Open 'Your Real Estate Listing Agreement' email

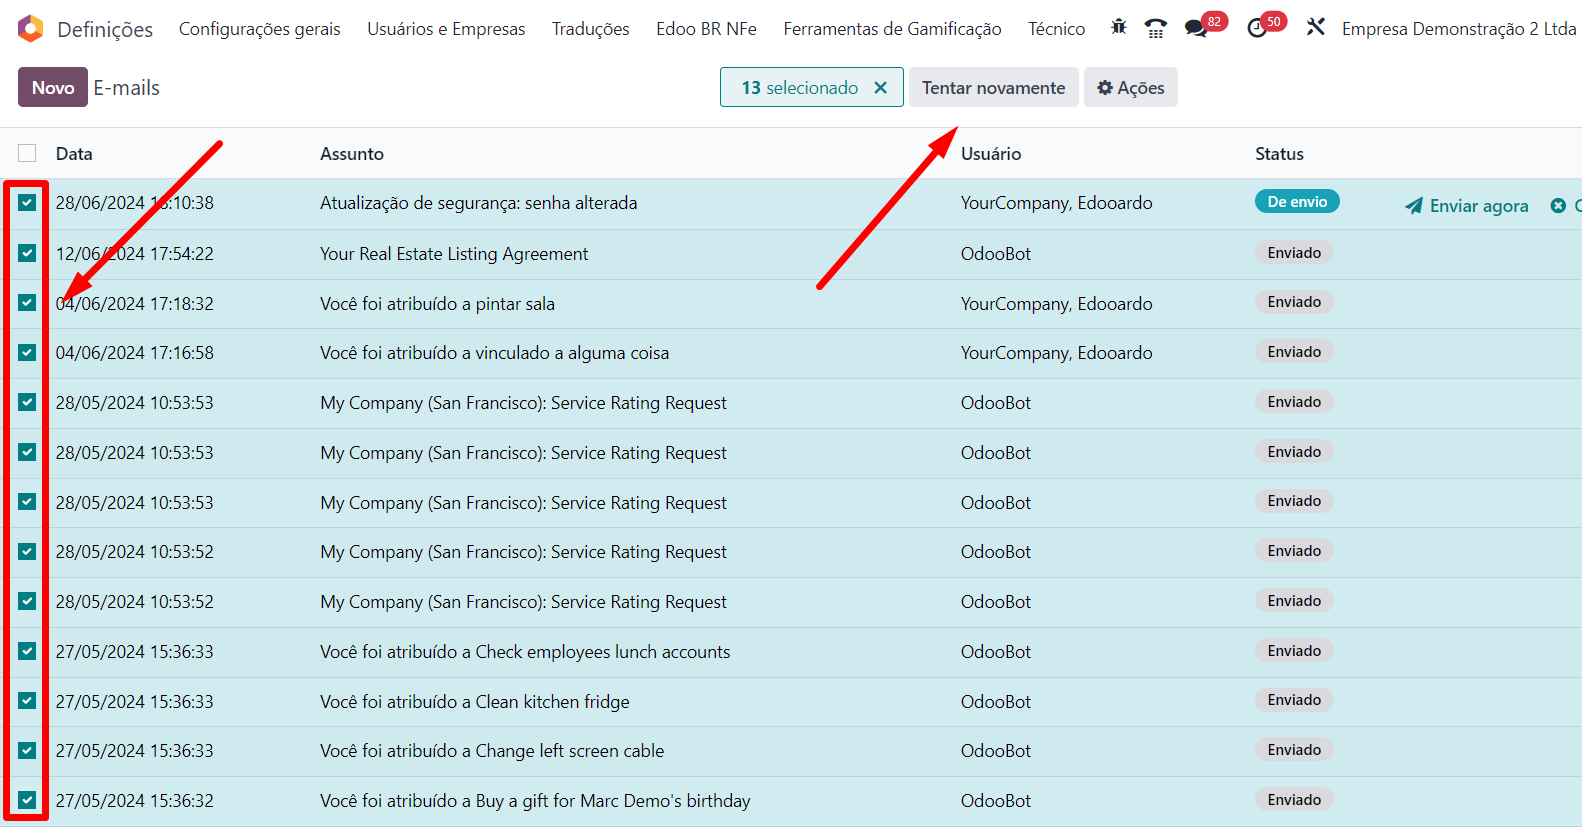pos(454,254)
